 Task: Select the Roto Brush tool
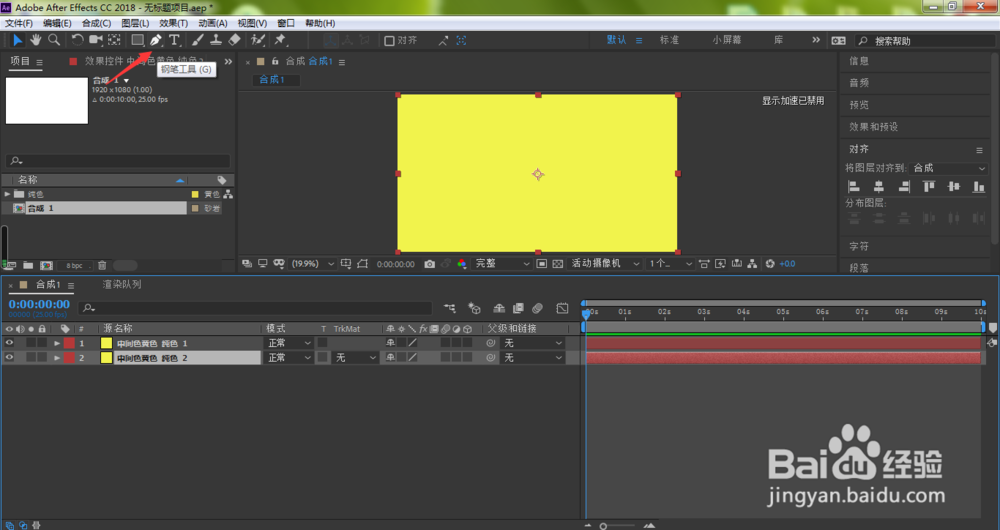(258, 40)
